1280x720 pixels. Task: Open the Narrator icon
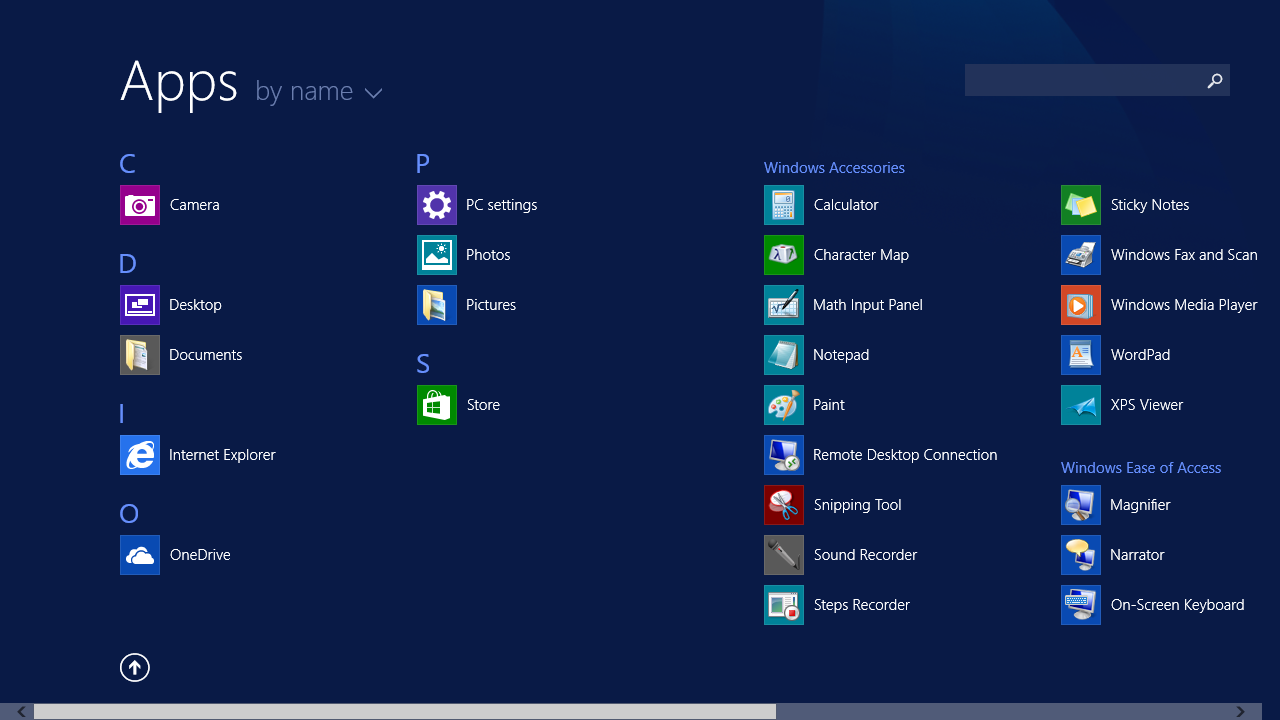pos(1081,555)
